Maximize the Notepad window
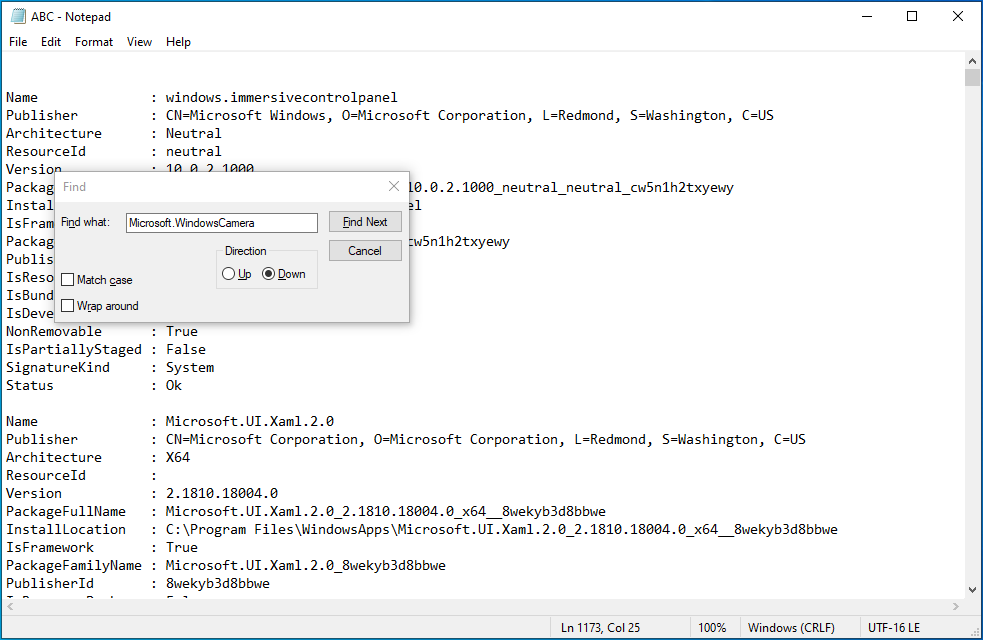The width and height of the screenshot is (983, 640). point(912,16)
